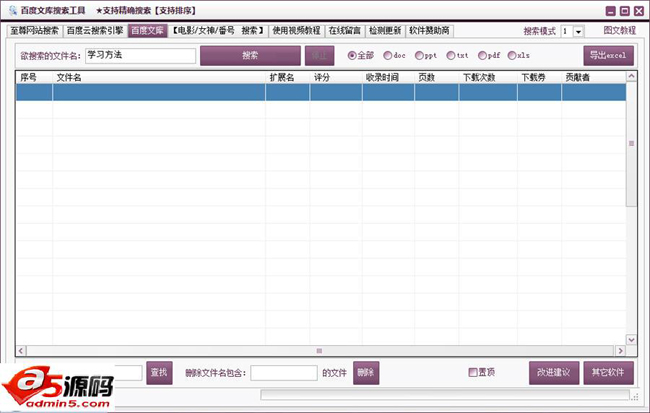The height and width of the screenshot is (413, 650).
Task: Click the app icon in the title bar
Action: coord(13,10)
